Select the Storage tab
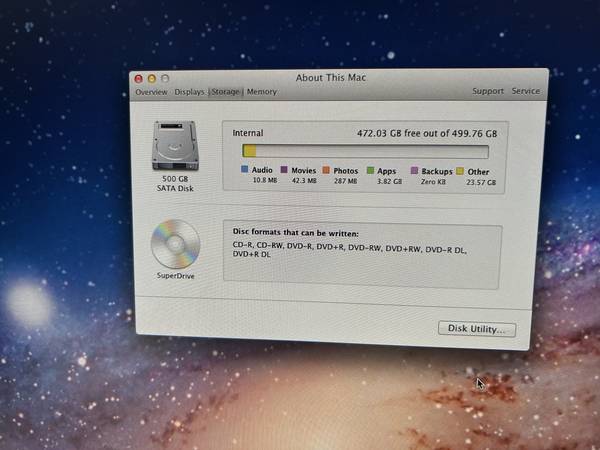The image size is (600, 450). pyautogui.click(x=225, y=92)
